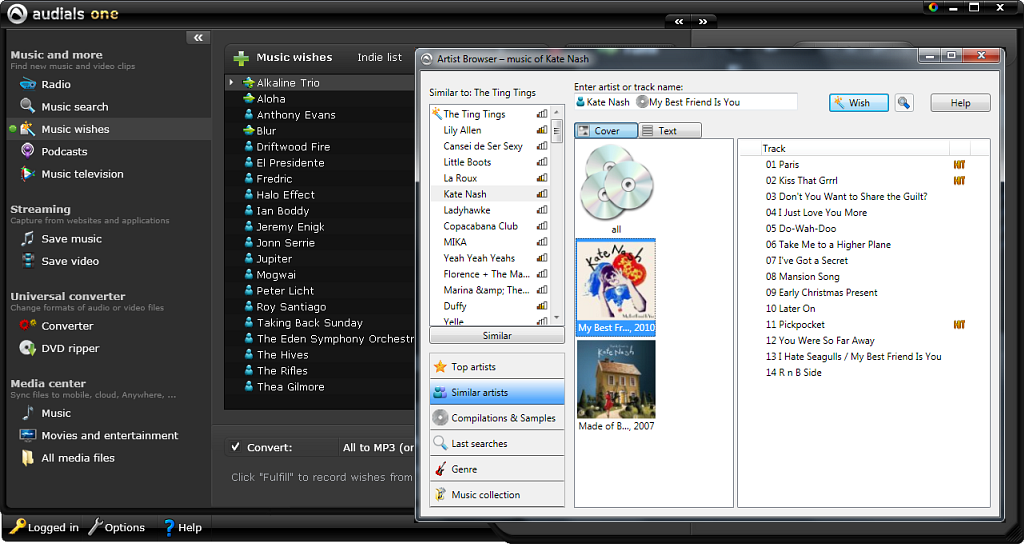Open Music collection category
Image resolution: width=1024 pixels, height=544 pixels.
point(497,494)
